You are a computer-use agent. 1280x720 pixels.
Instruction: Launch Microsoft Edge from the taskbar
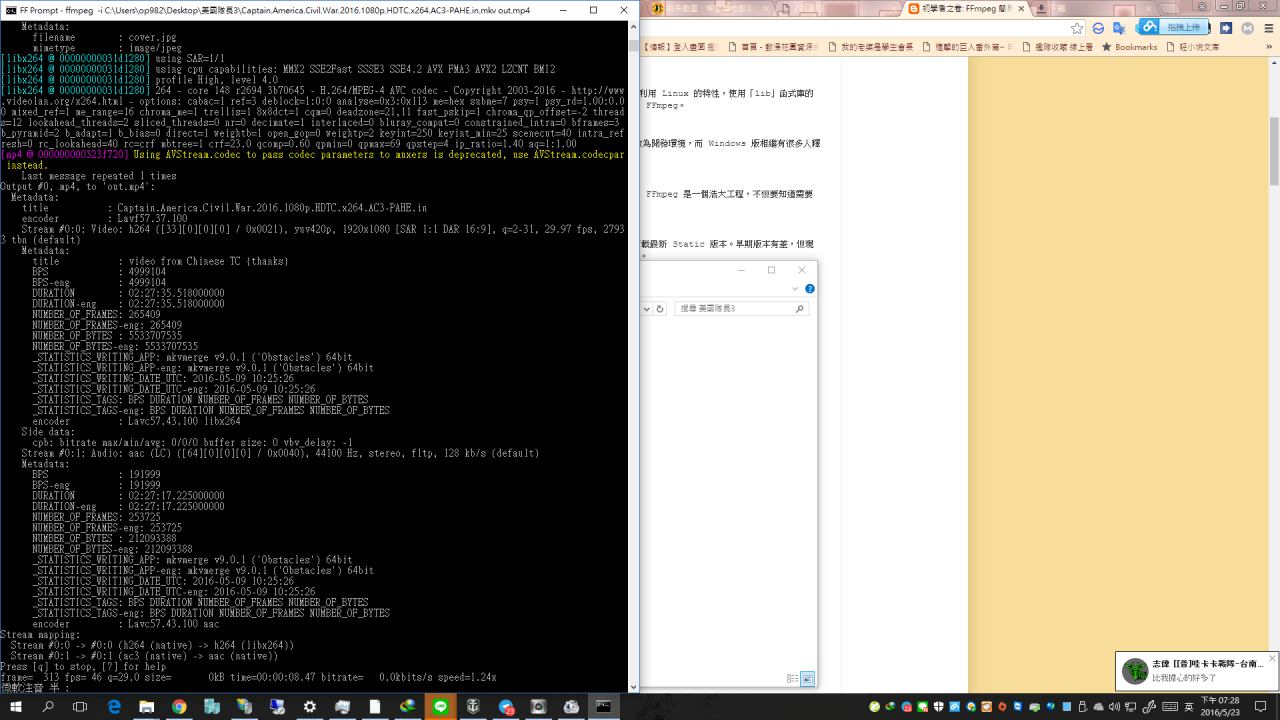[x=114, y=706]
